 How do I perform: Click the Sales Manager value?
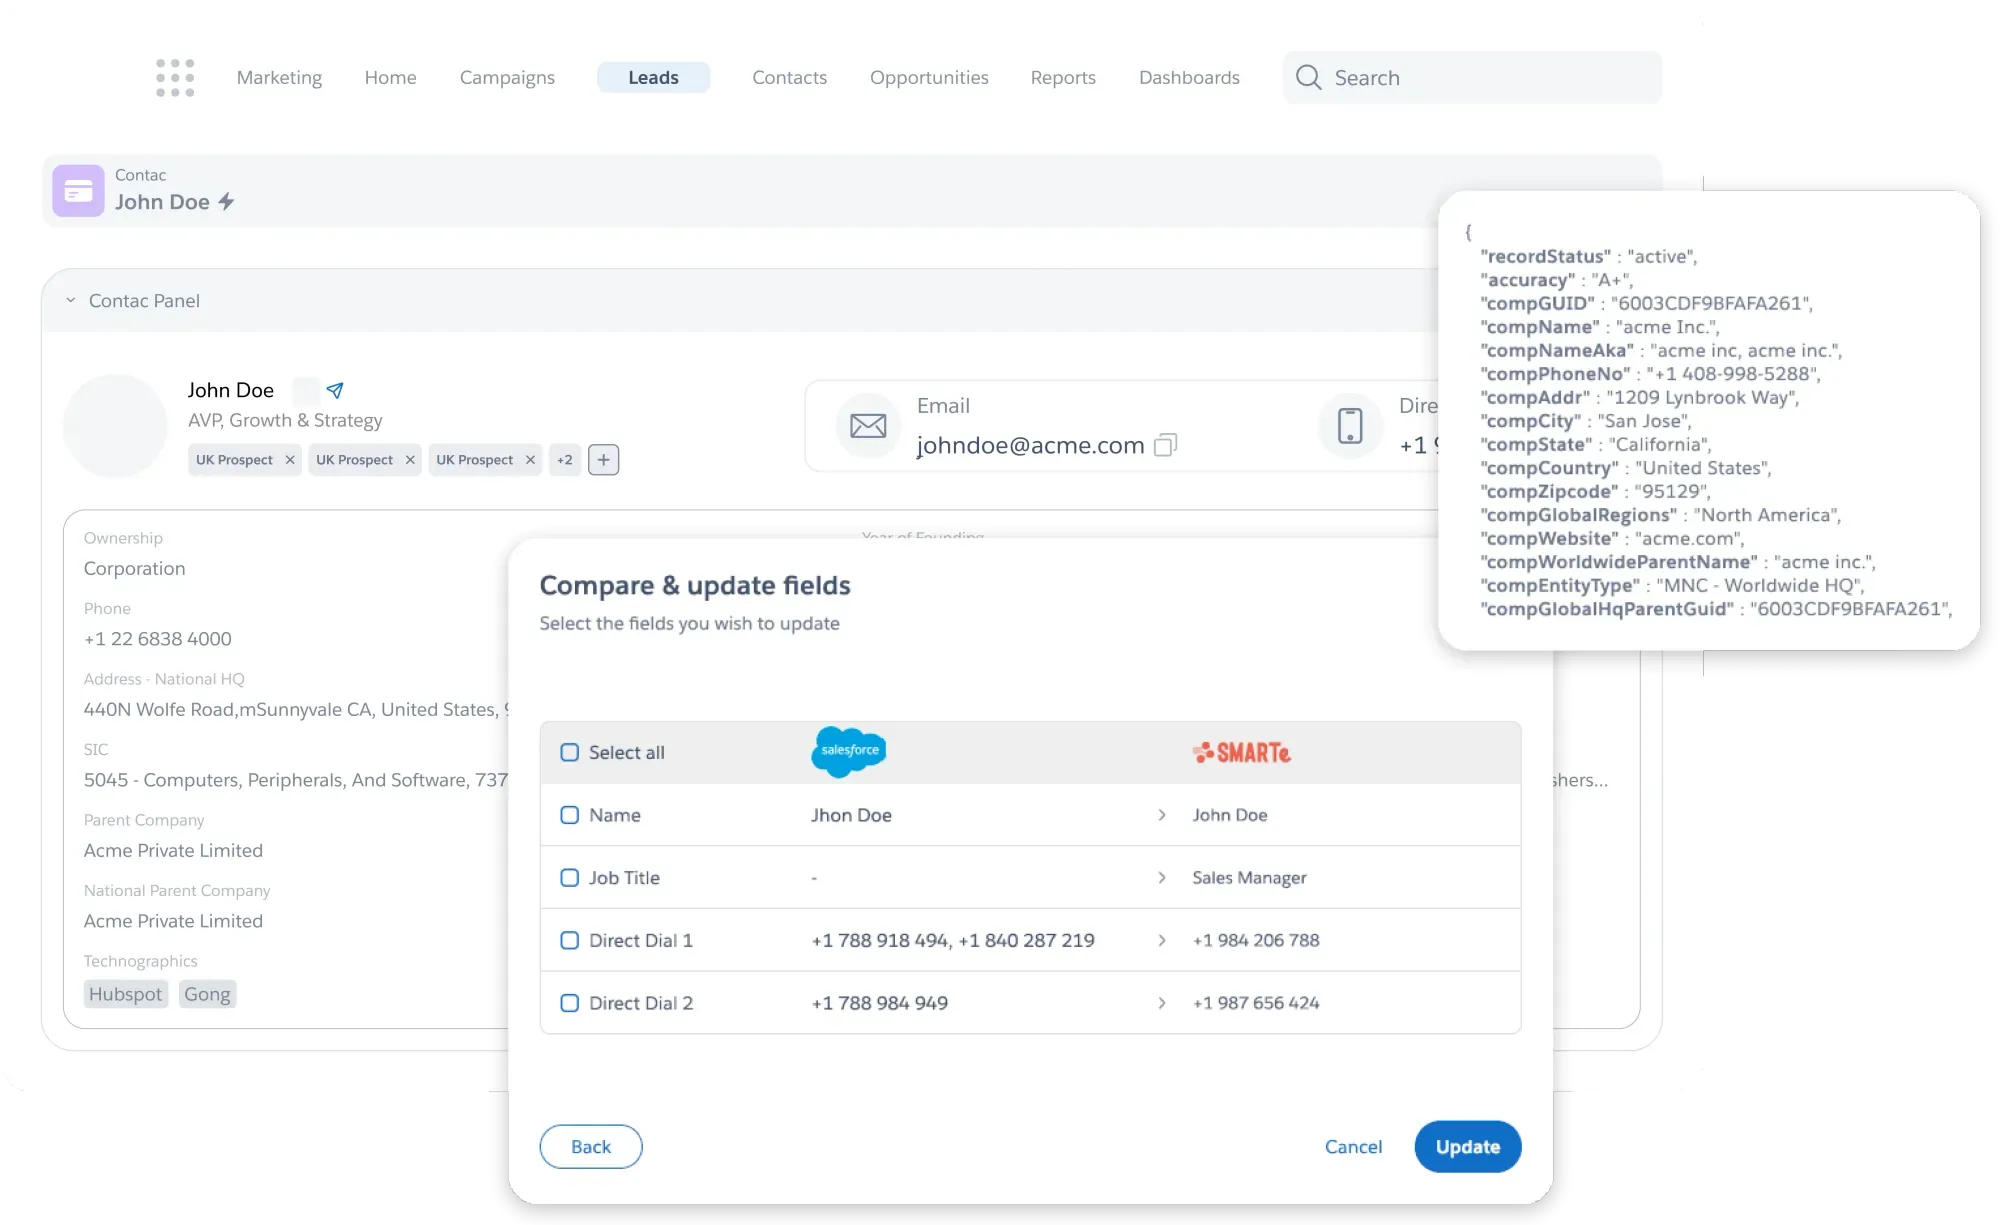point(1249,877)
